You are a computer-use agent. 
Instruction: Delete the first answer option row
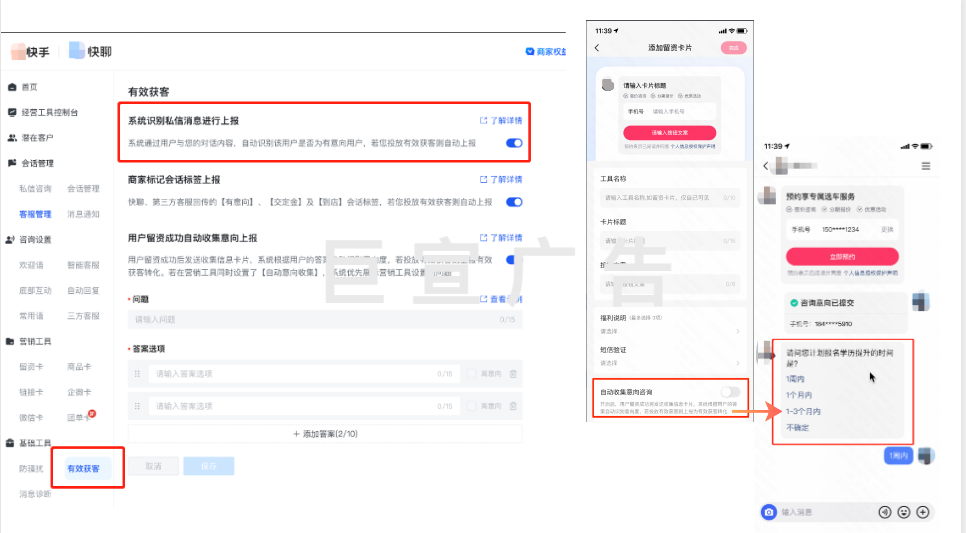513,373
